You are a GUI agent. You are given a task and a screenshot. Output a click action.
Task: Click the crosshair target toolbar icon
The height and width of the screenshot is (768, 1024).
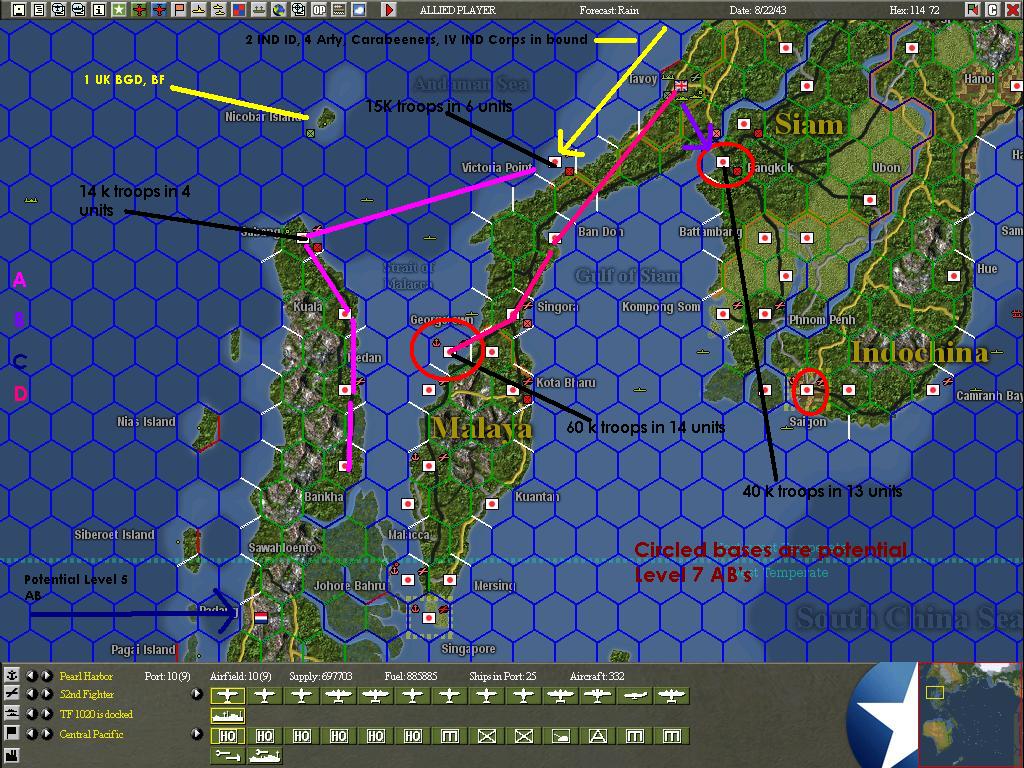click(298, 10)
